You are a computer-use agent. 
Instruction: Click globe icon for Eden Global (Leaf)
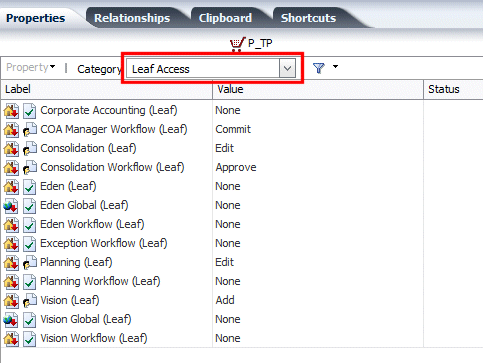[11, 206]
